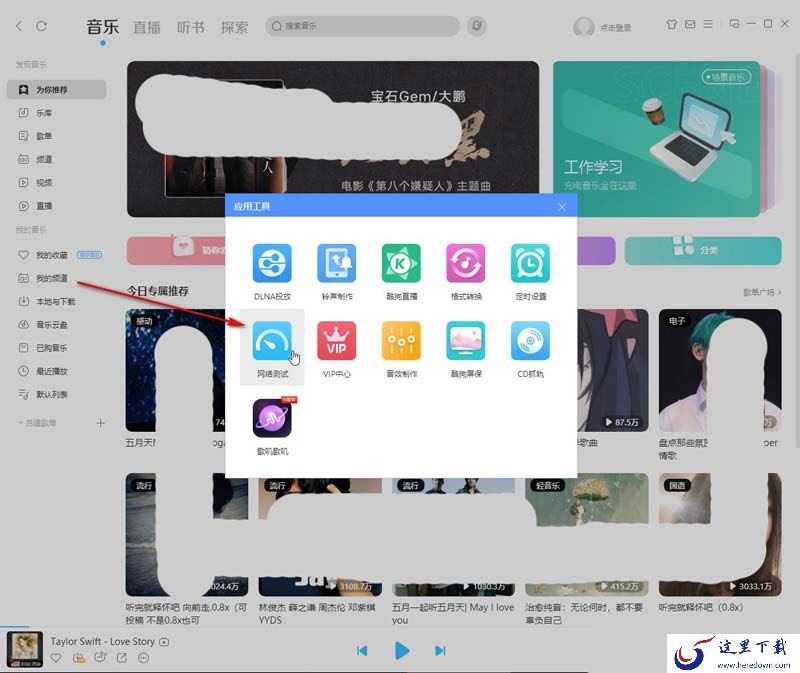Open the VIP中心 tool
The height and width of the screenshot is (673, 800).
pyautogui.click(x=336, y=350)
